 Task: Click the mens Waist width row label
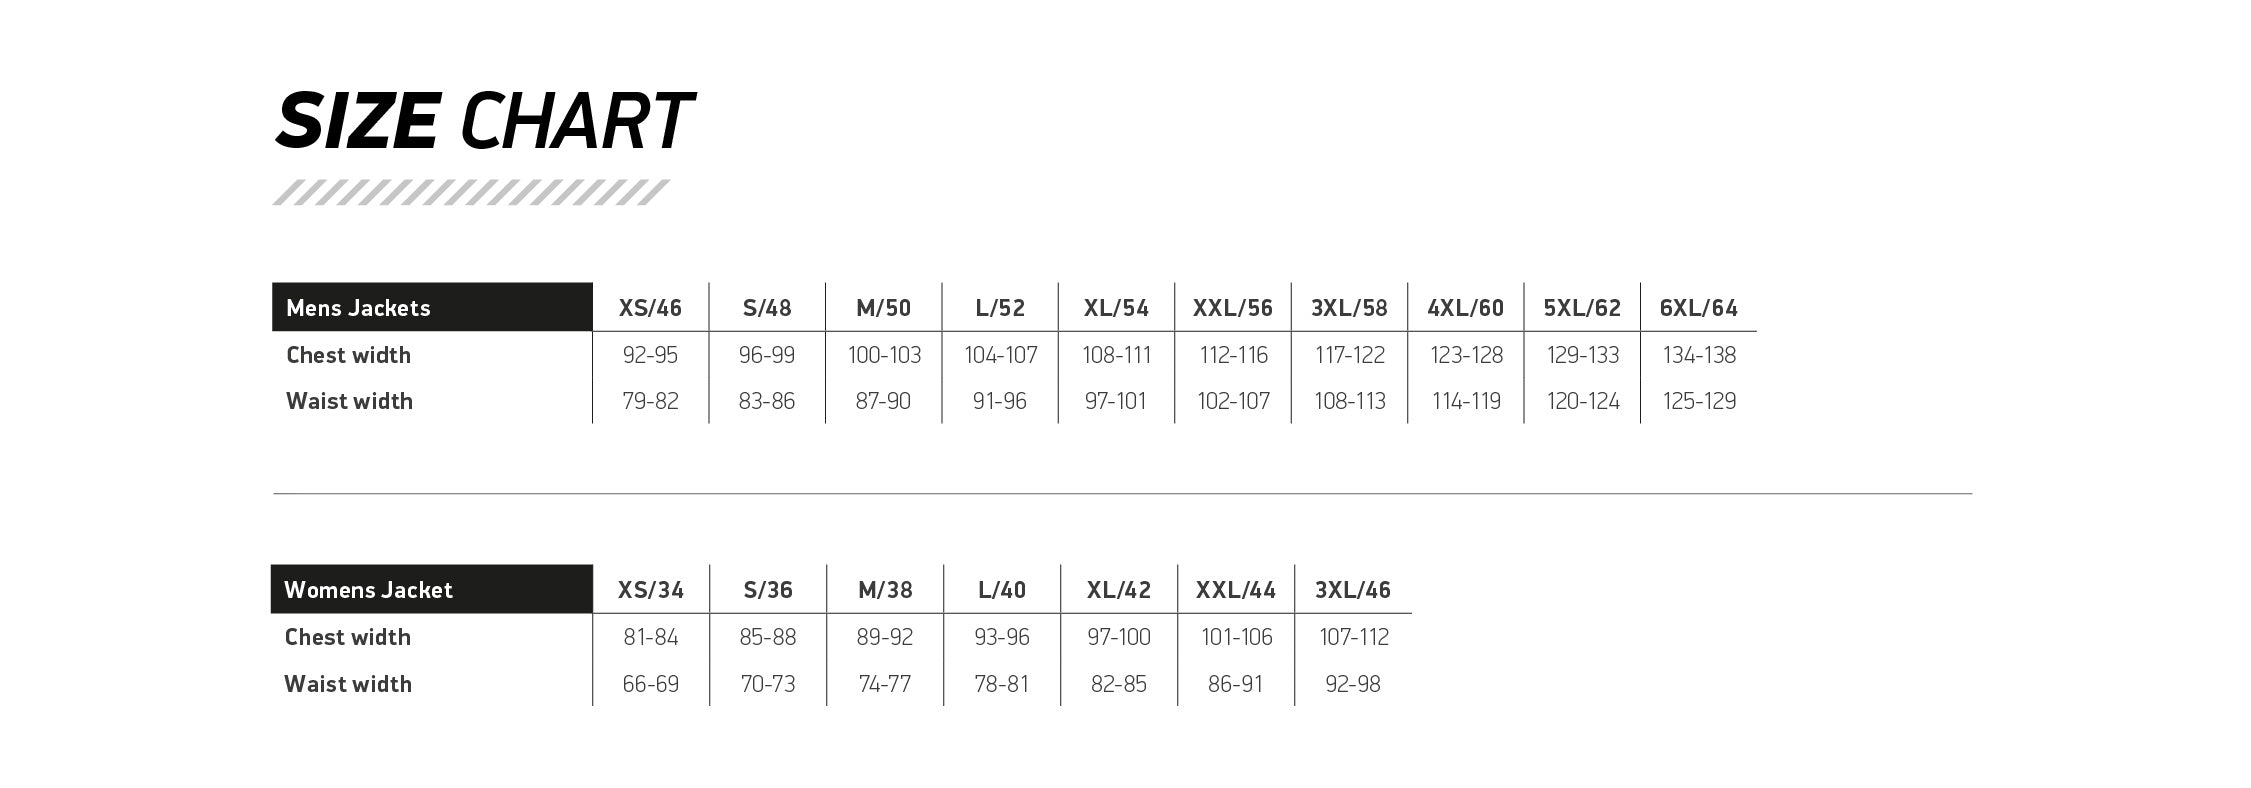[x=349, y=401]
